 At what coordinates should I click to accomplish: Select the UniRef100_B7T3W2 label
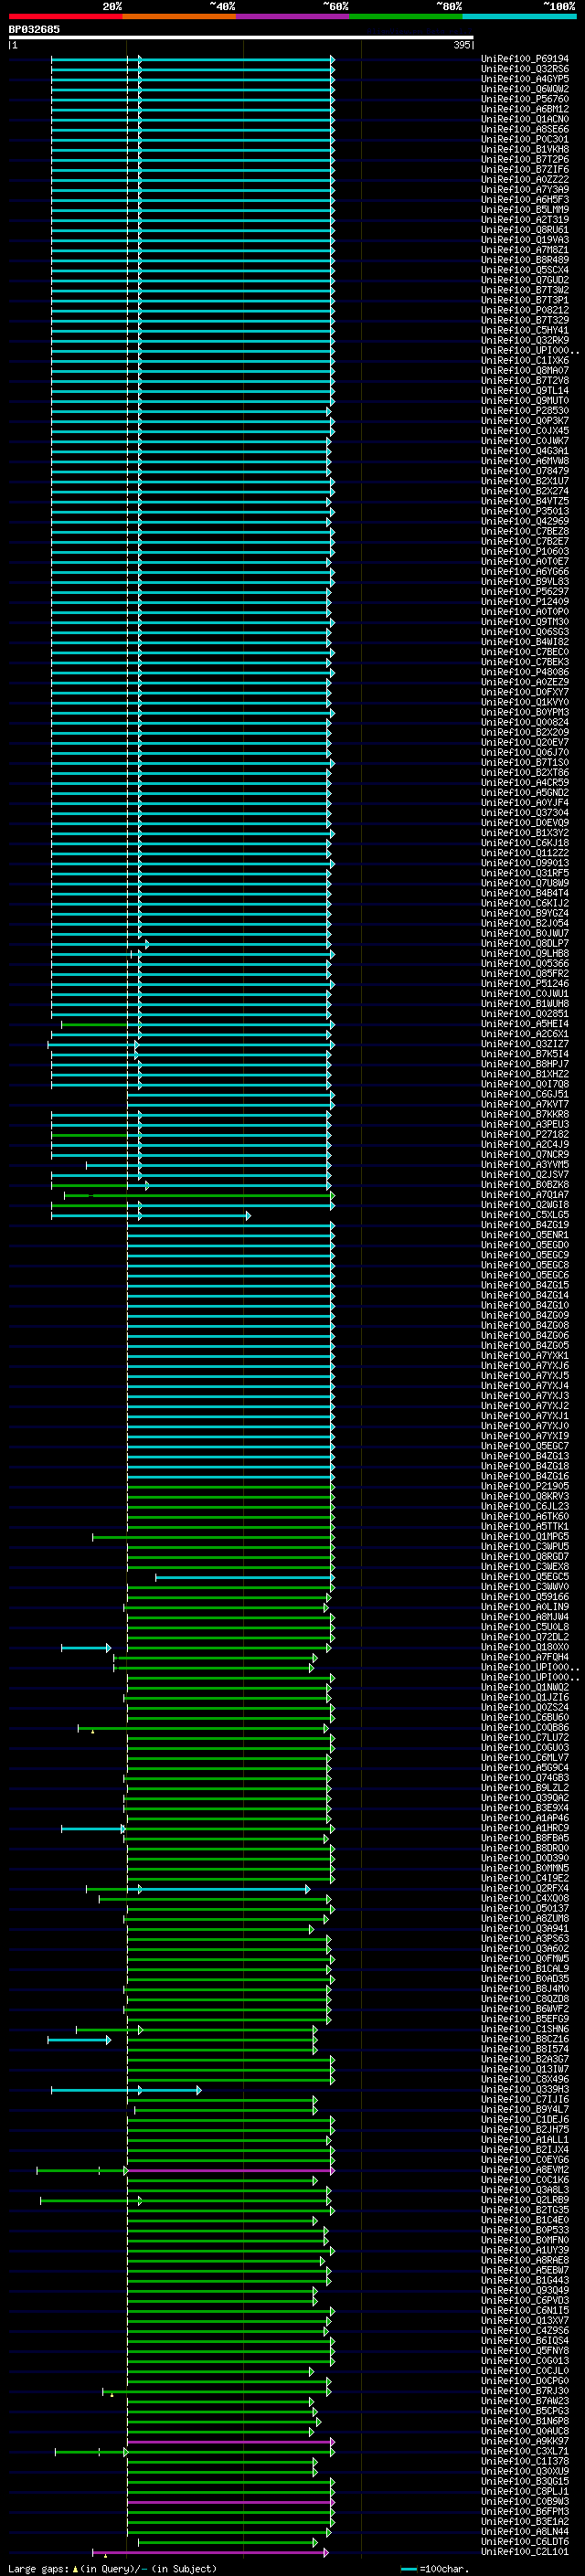[x=525, y=290]
